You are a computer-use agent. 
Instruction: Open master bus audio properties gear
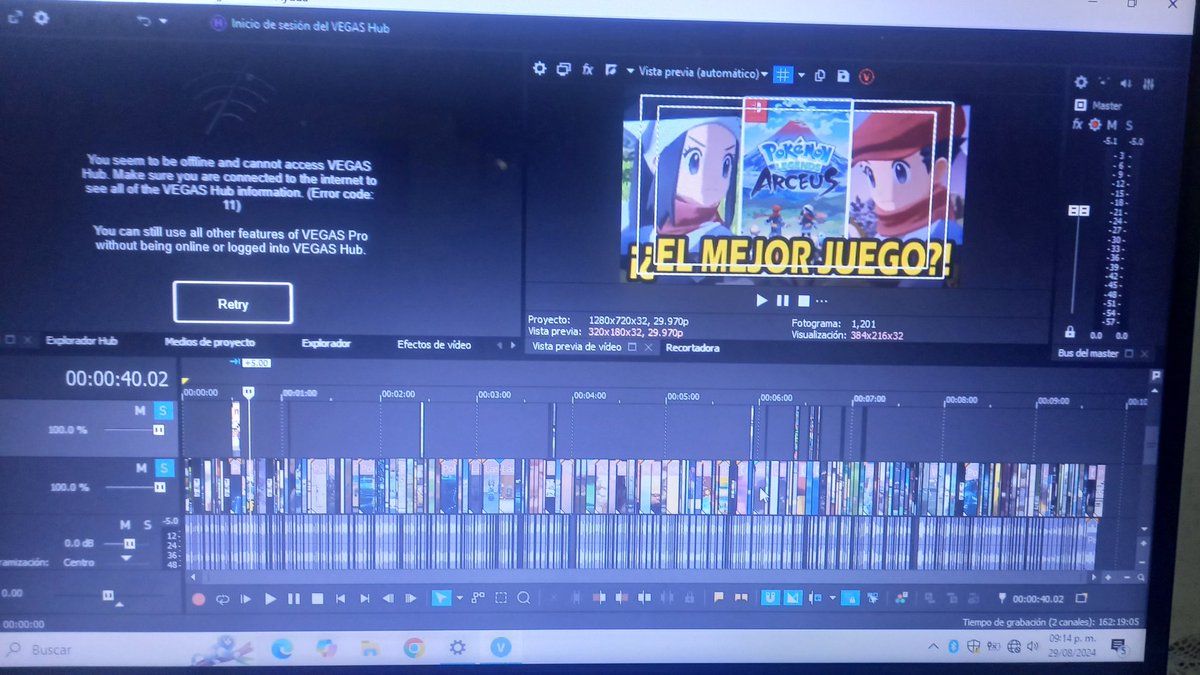point(1080,82)
